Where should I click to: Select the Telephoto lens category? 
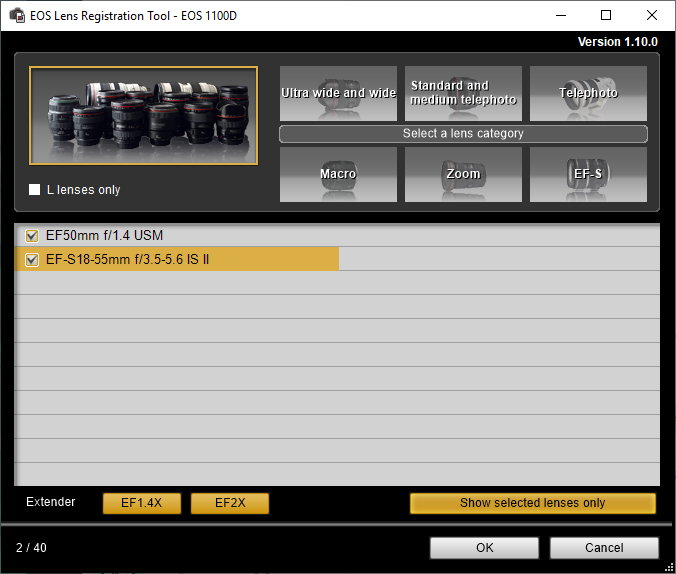(x=588, y=93)
